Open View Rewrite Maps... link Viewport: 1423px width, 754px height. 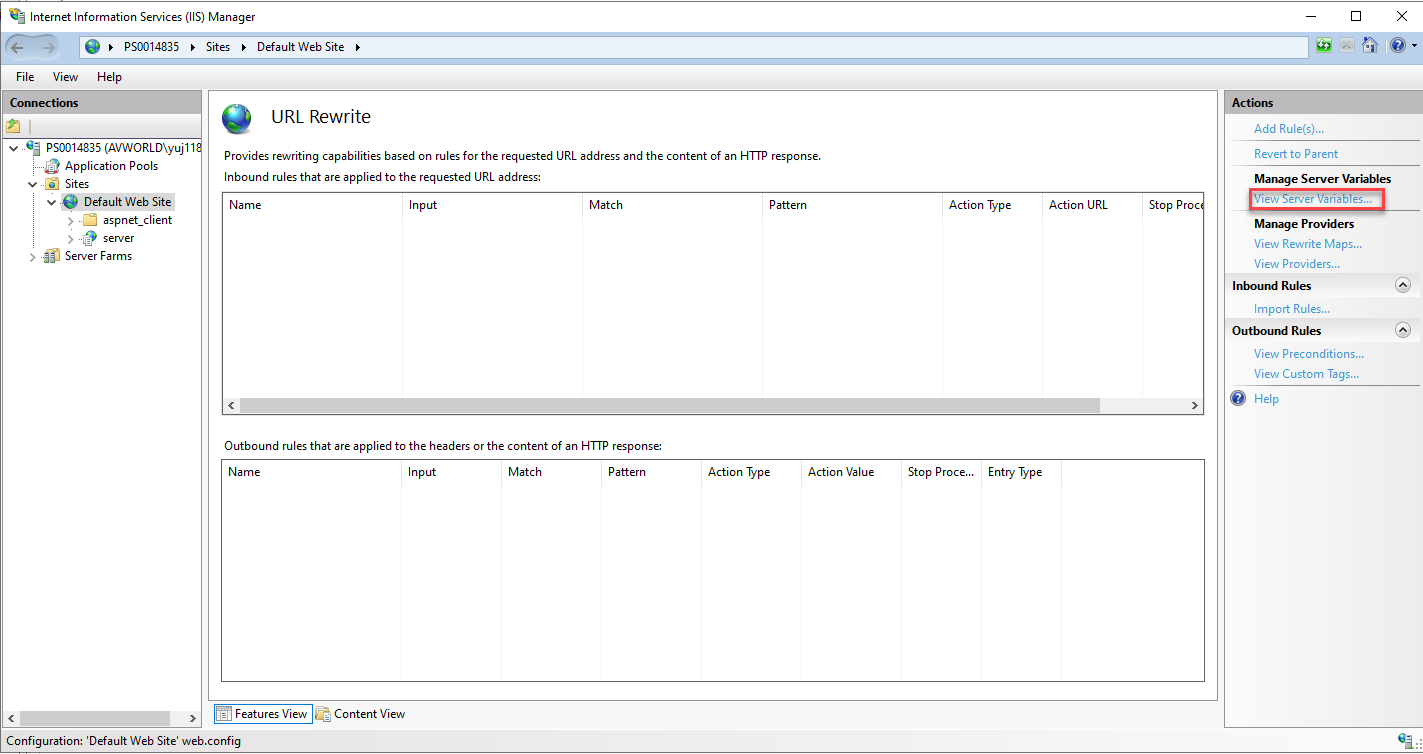[x=1307, y=244]
